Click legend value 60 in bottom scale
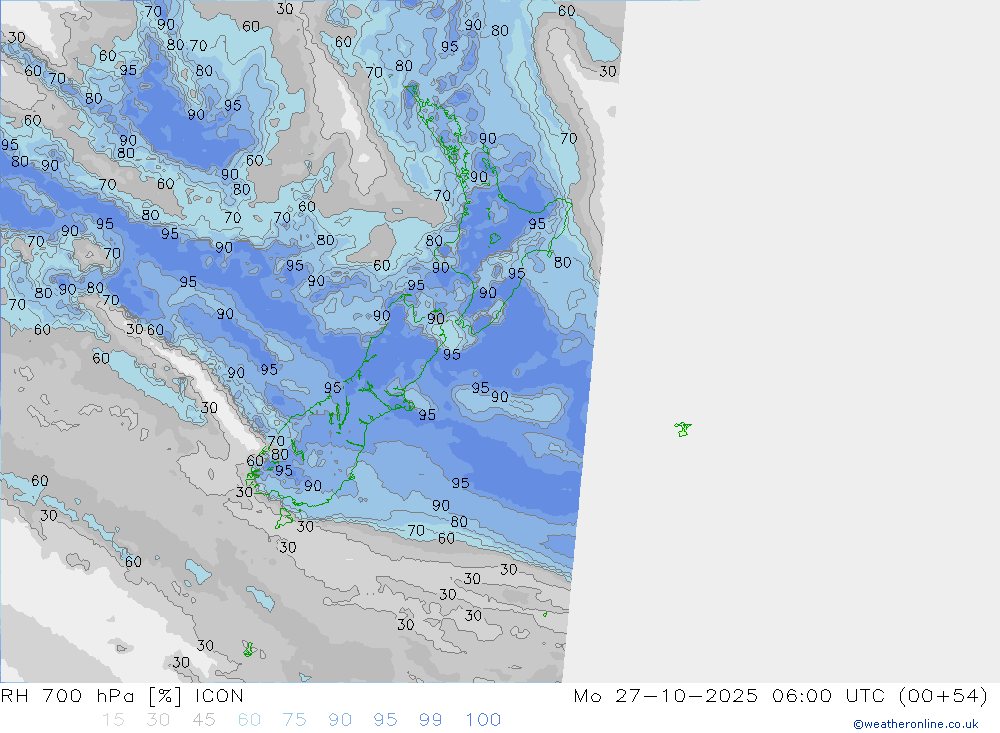Screen dimensions: 1000x733 pyautogui.click(x=249, y=720)
